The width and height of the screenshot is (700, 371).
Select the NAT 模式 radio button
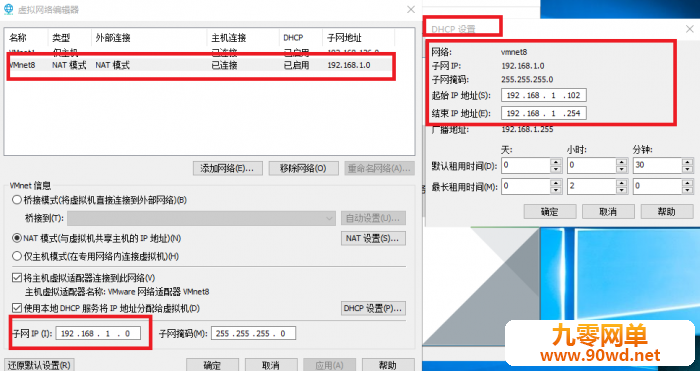17,238
